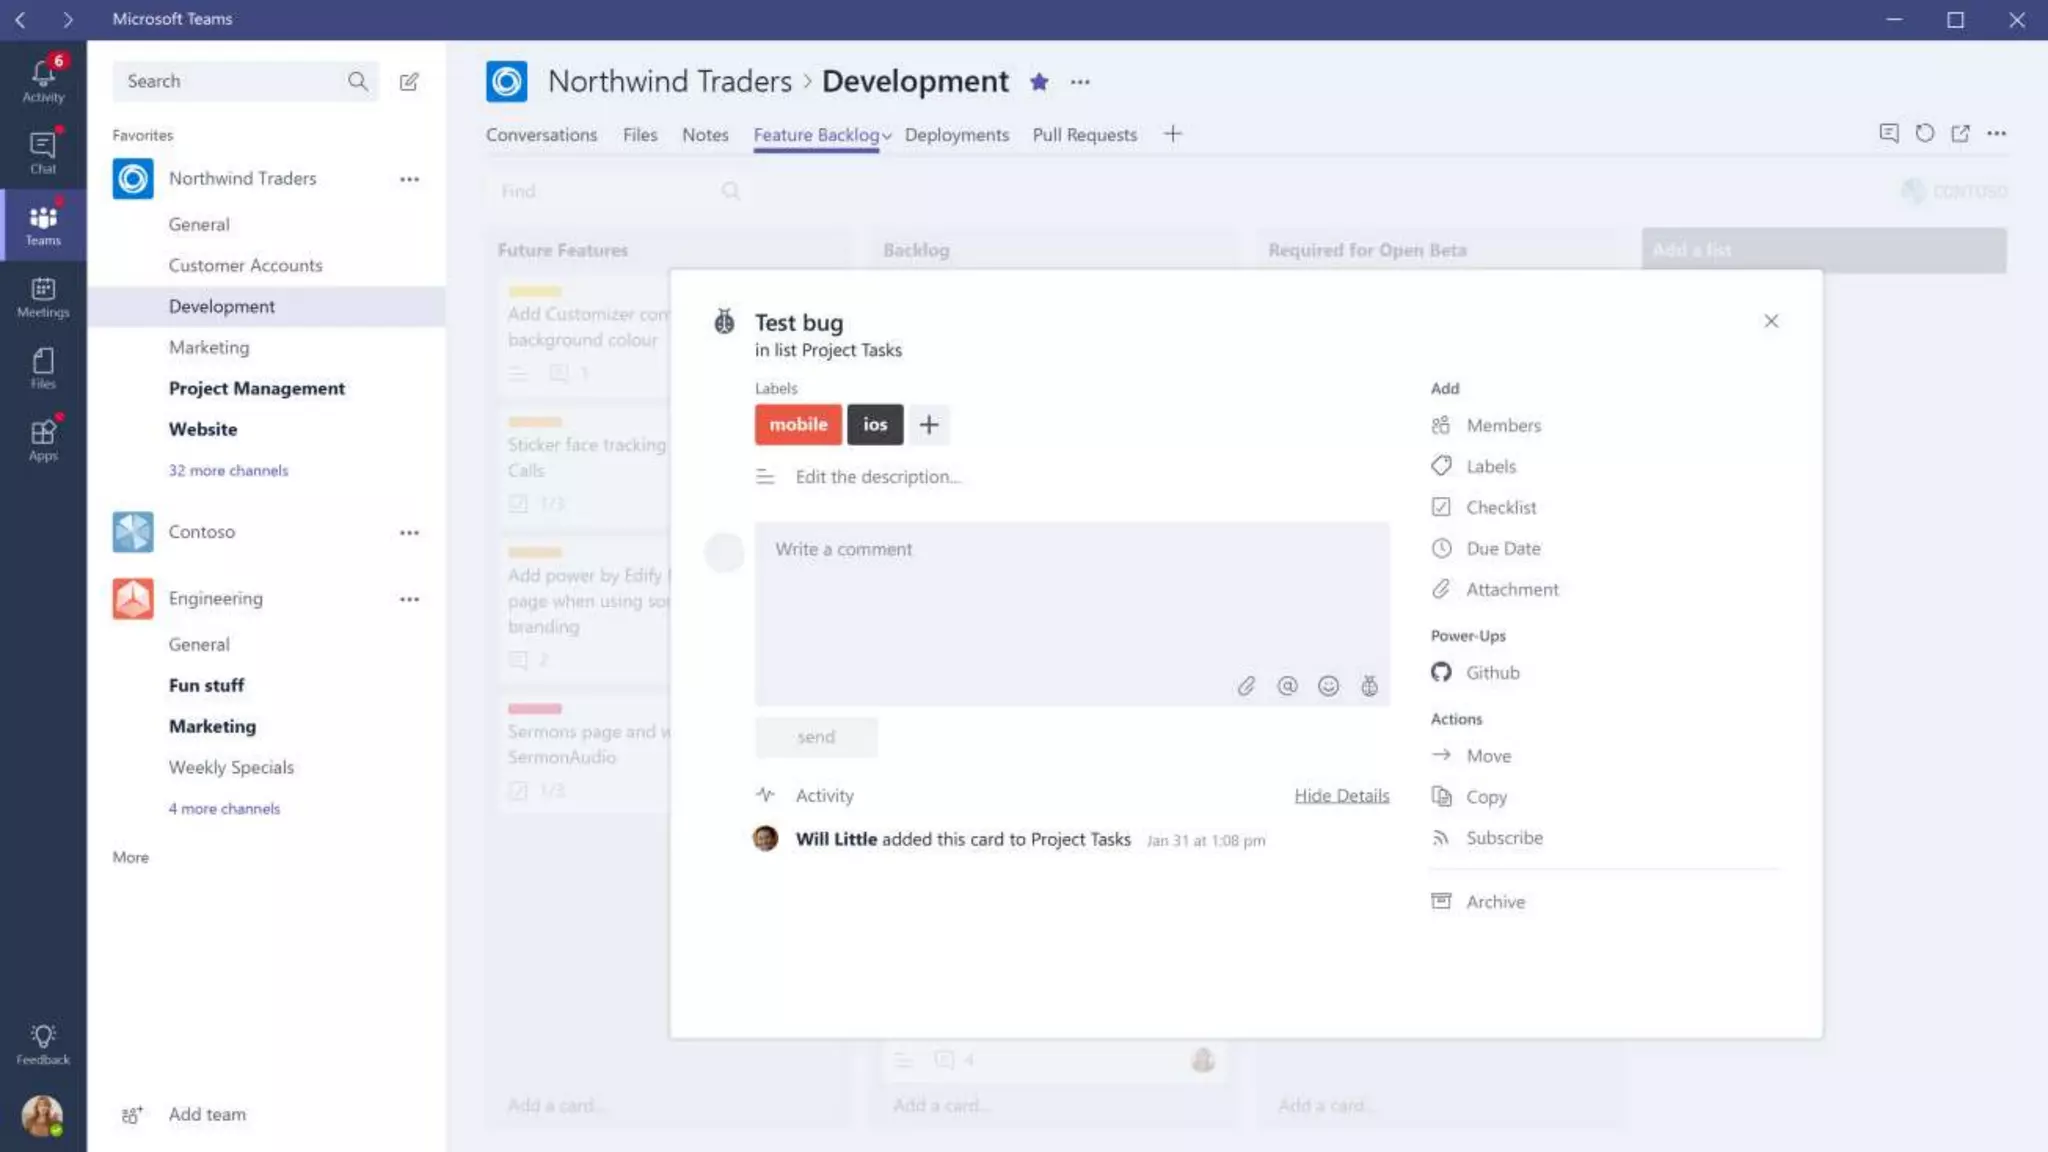Switch to the Deployments tab
The width and height of the screenshot is (2048, 1152).
pos(956,135)
